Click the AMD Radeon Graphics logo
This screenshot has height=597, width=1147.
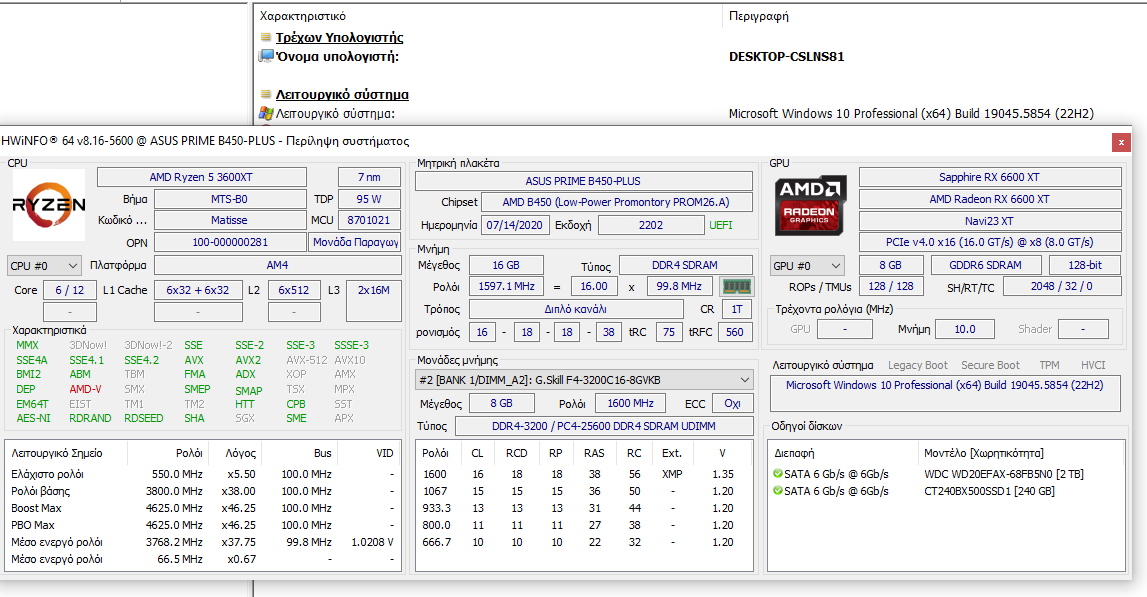(810, 205)
